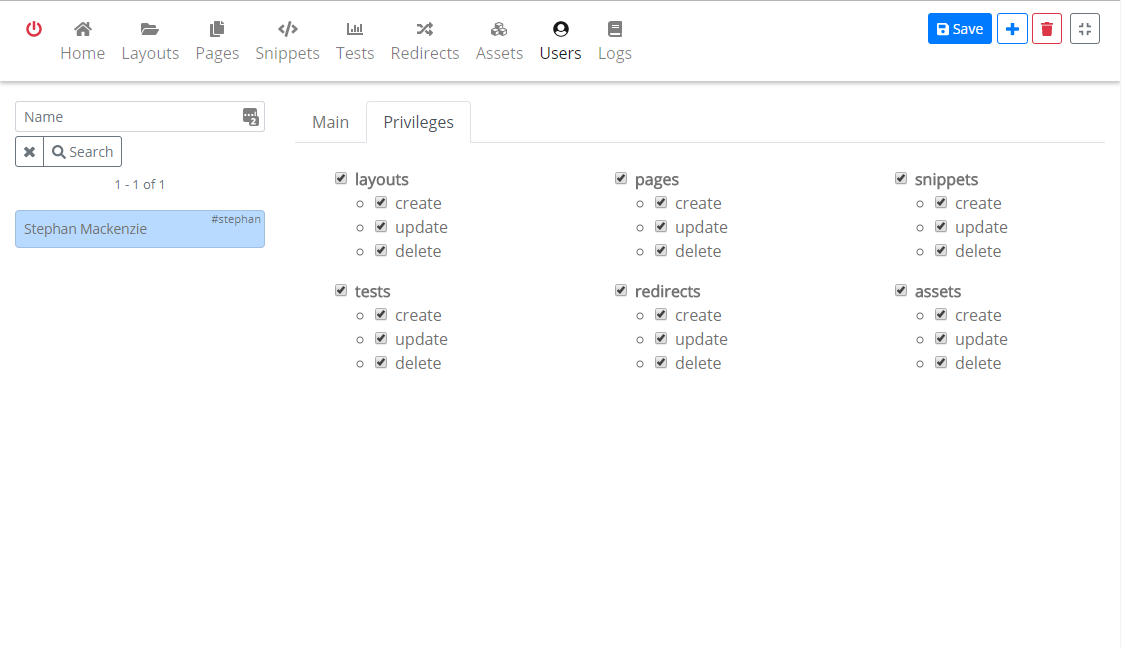Open the Tests chart section
The height and width of the screenshot is (648, 1121).
tap(355, 41)
